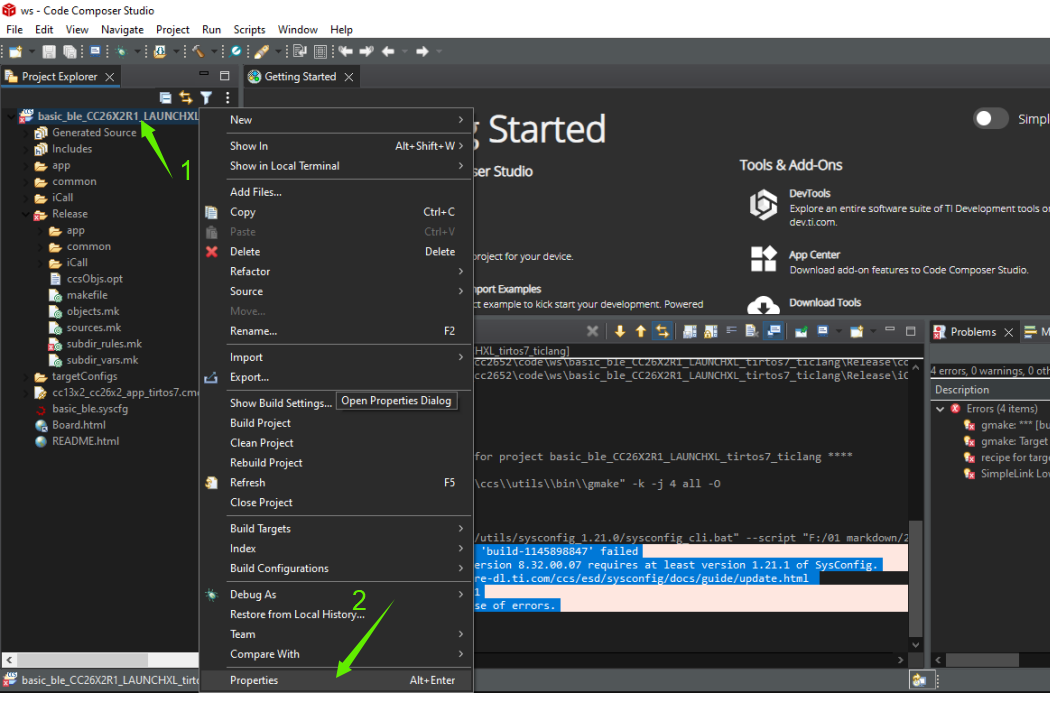Click the magnifier search toolbar icon

(x=236, y=52)
